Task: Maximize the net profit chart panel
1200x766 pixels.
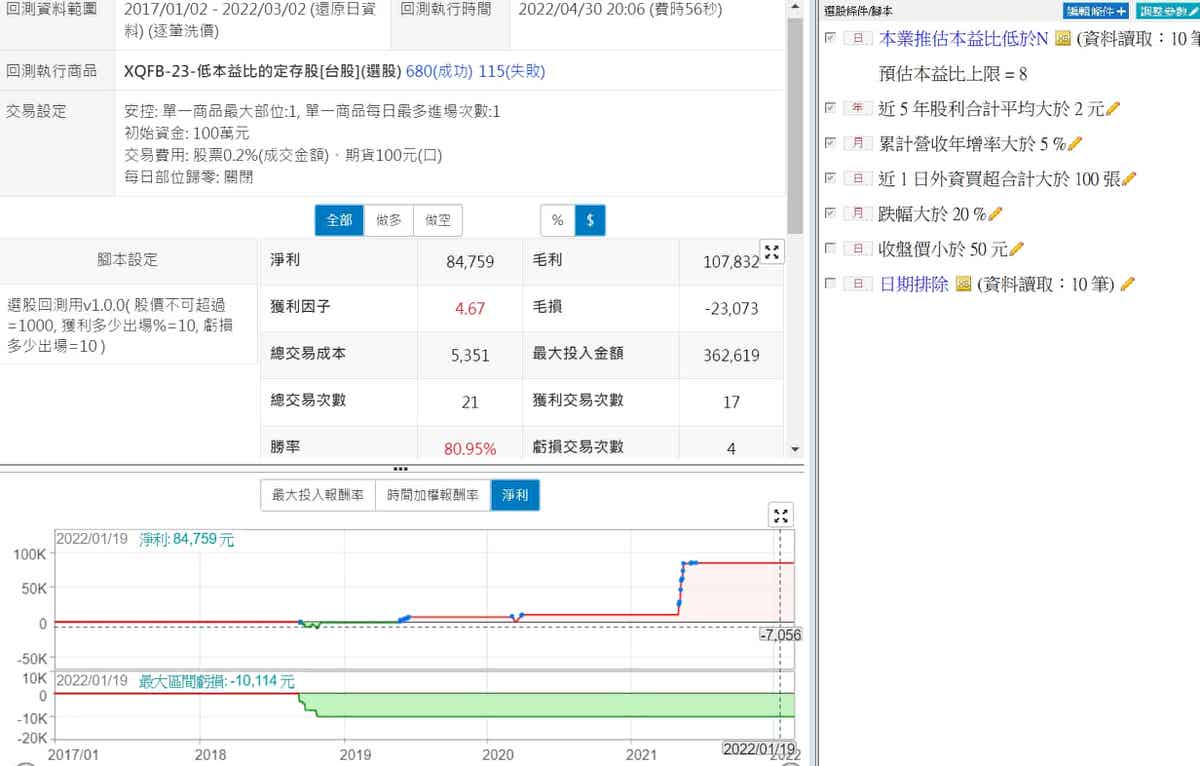Action: click(781, 516)
